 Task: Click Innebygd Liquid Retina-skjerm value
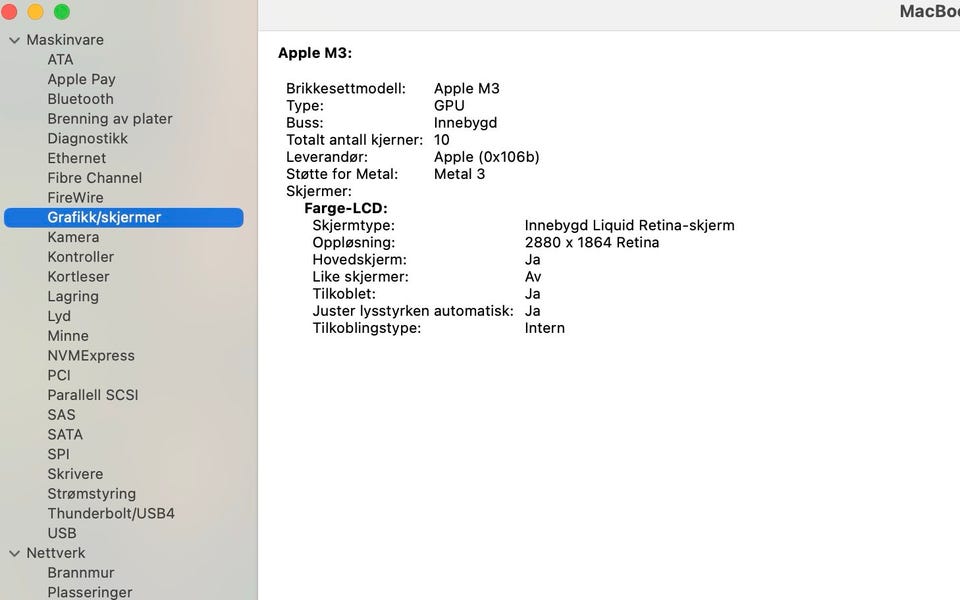[x=629, y=226]
